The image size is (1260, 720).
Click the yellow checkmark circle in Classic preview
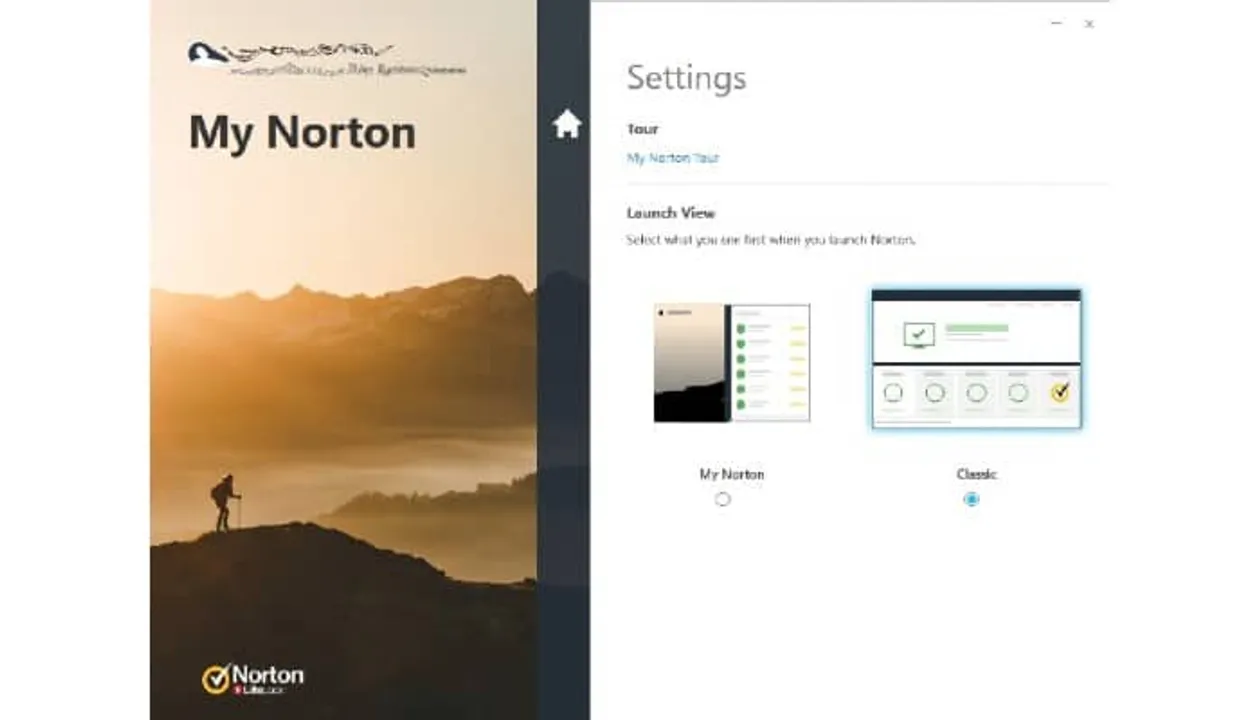pos(1060,392)
